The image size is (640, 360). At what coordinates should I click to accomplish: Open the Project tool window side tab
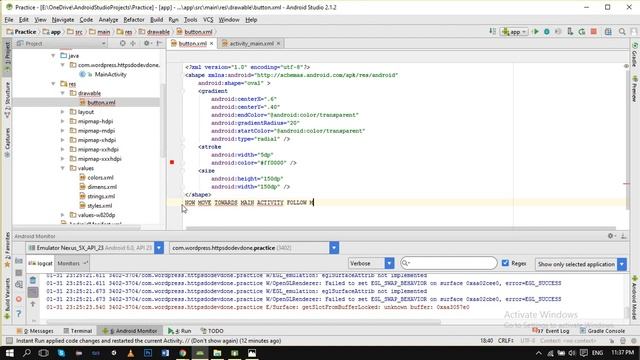(7, 56)
